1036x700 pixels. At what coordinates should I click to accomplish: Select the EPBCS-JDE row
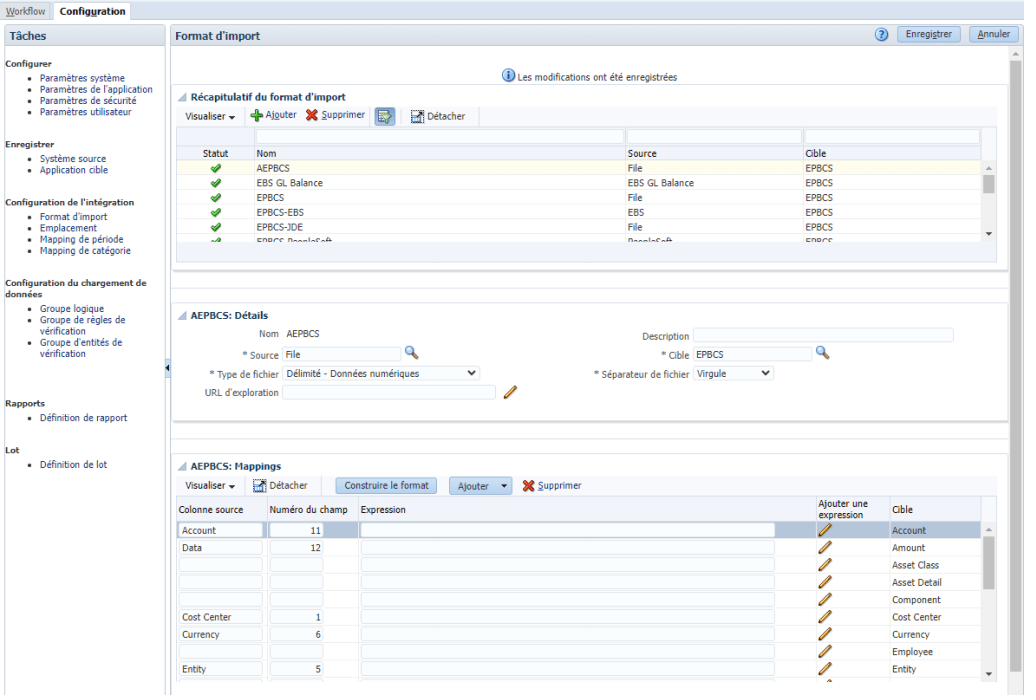(x=578, y=227)
